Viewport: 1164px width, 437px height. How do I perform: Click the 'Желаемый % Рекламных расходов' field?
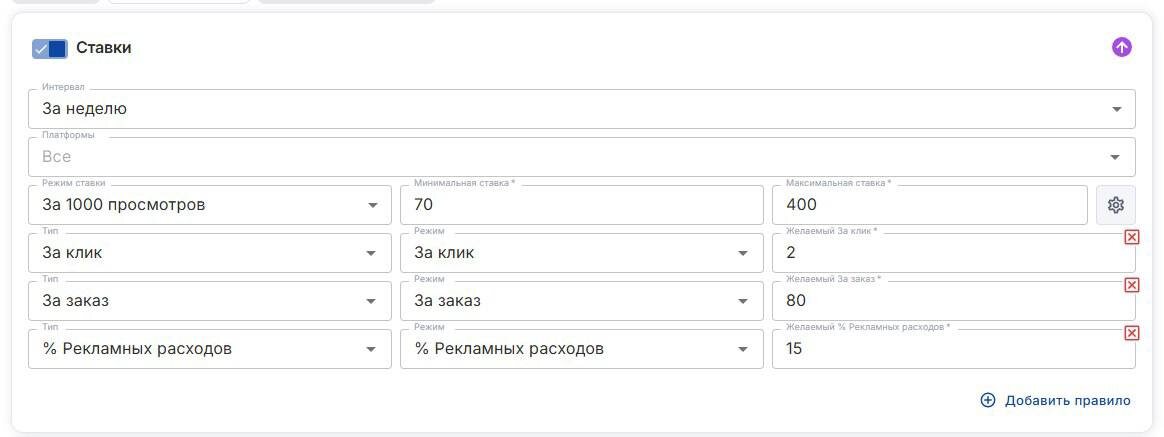(950, 349)
